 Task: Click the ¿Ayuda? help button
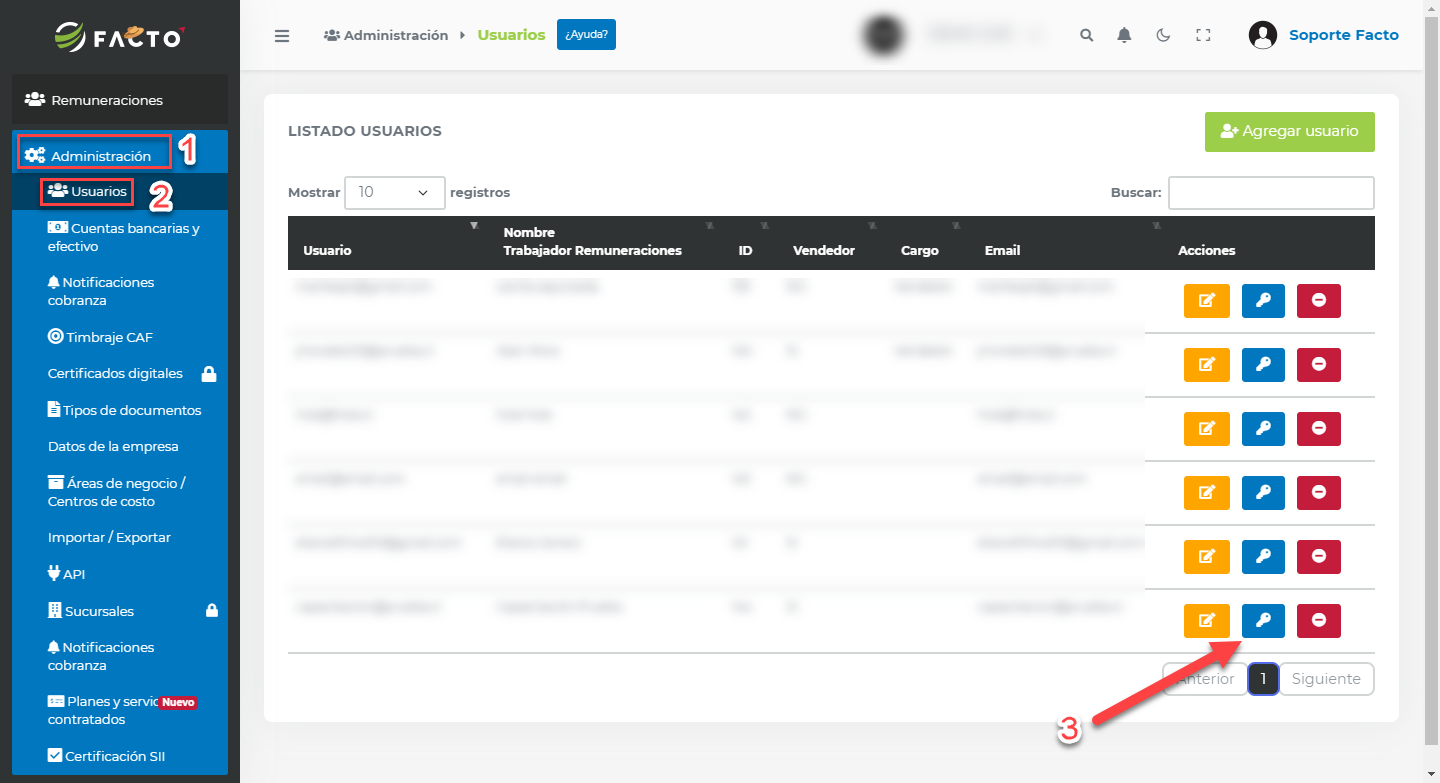[586, 35]
